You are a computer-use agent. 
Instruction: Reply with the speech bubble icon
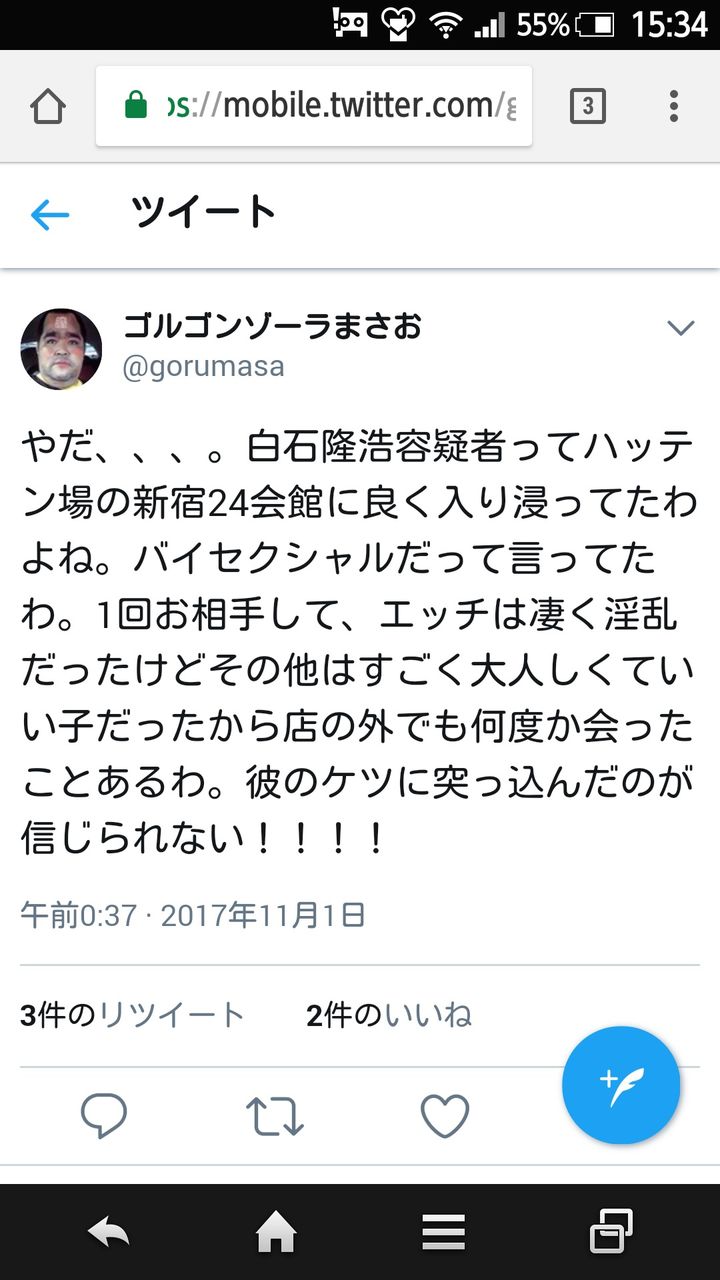tap(104, 1116)
